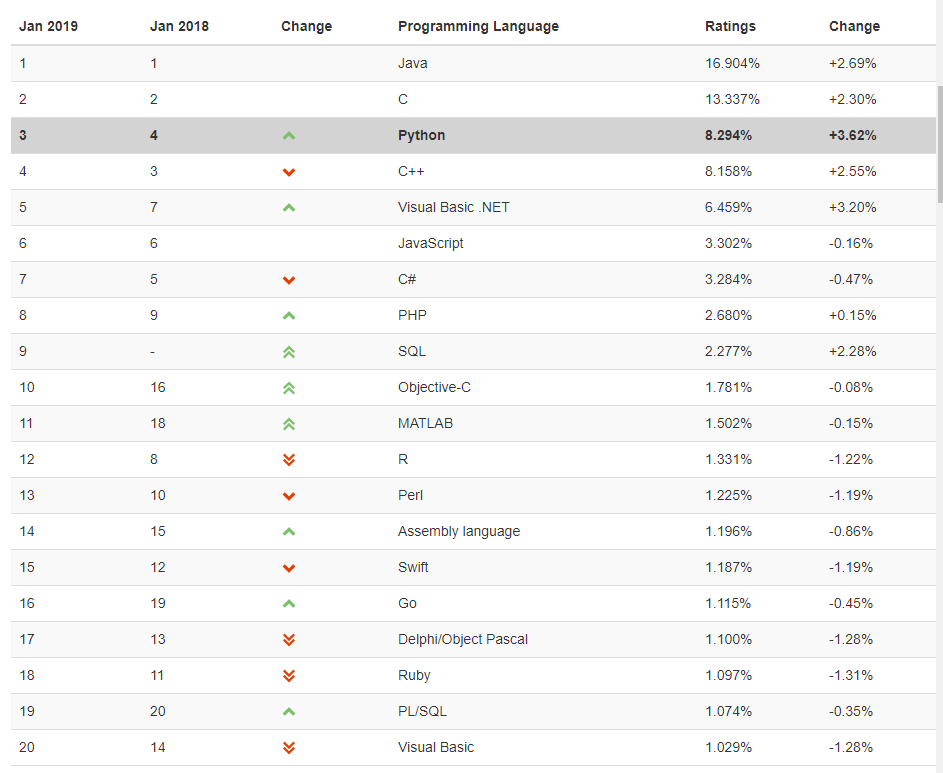Click the Ratings column header

tap(730, 26)
